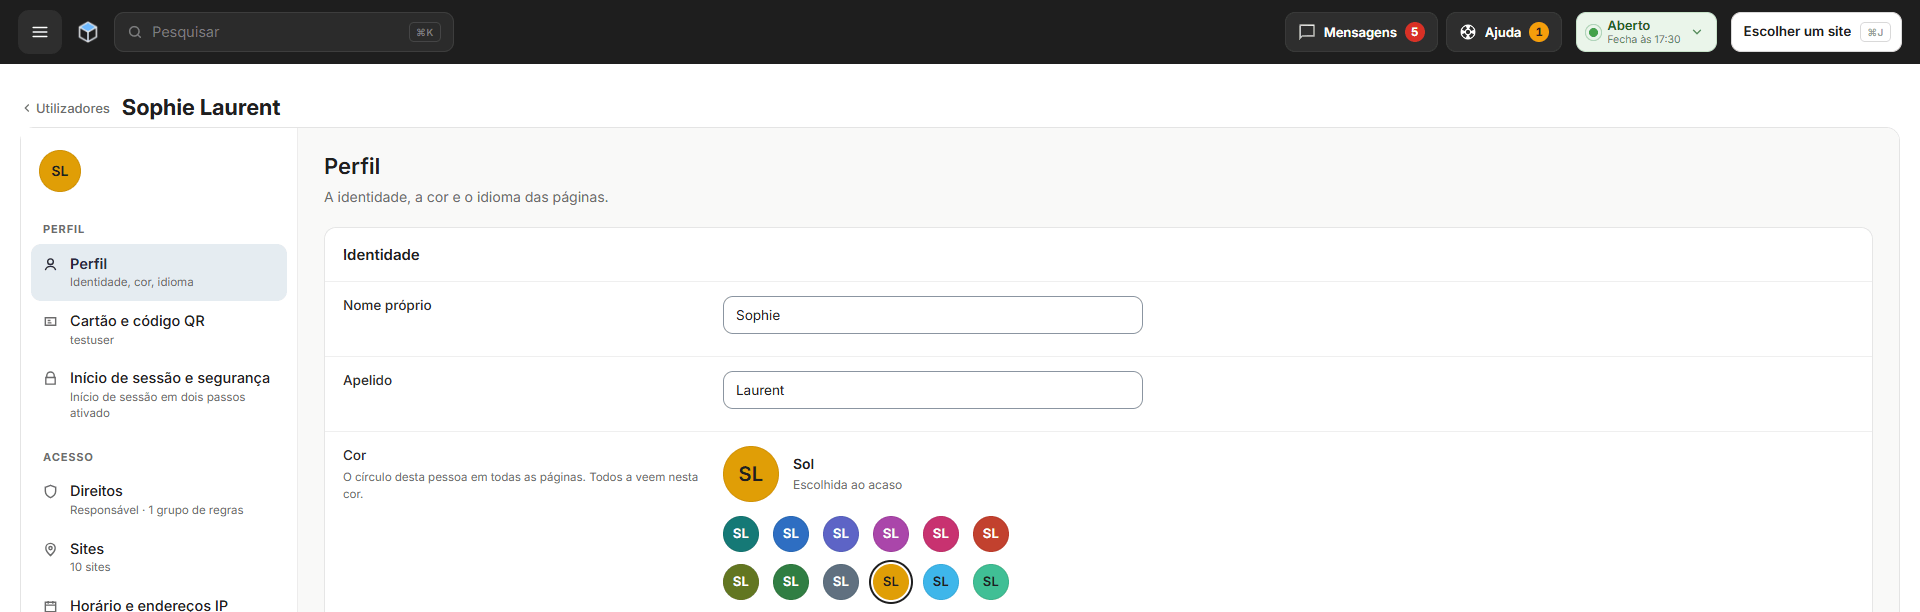Screen dimensions: 1920x612
Task: Choose the red SL color swatch
Action: 991,534
